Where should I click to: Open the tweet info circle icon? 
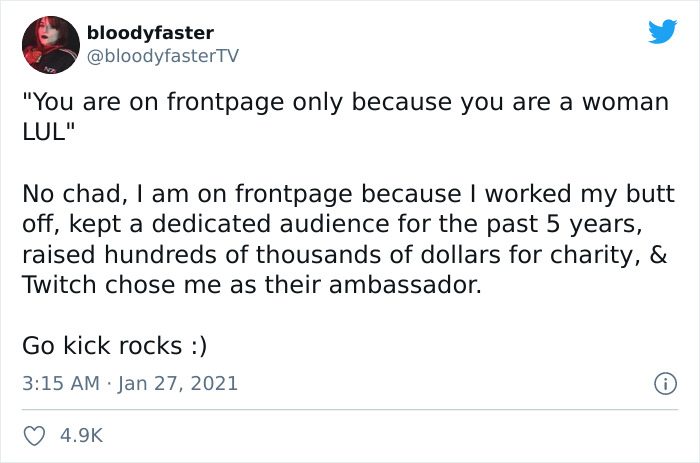click(661, 383)
